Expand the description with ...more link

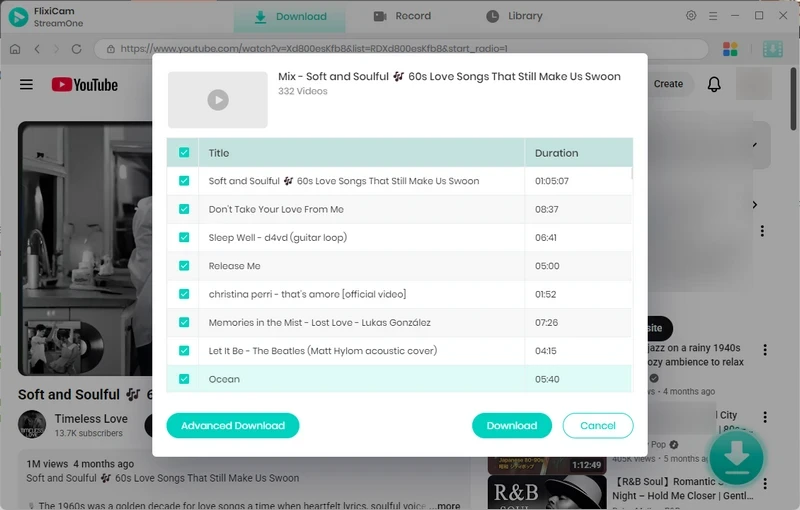coord(445,505)
